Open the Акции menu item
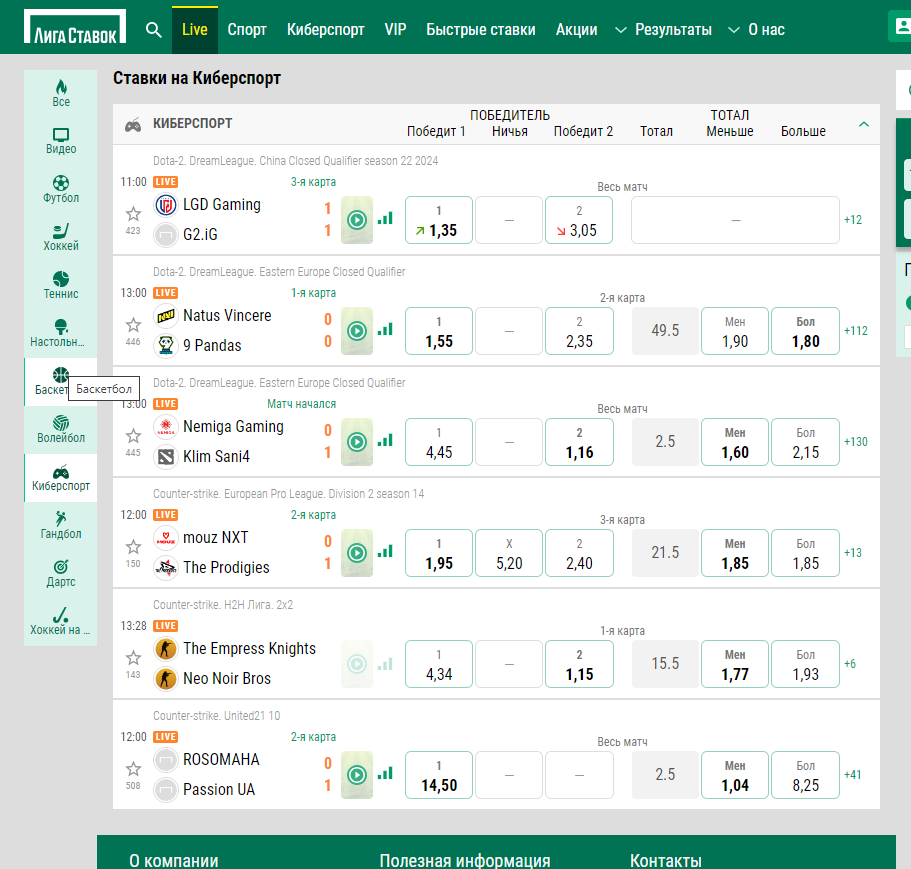This screenshot has width=911, height=869. pyautogui.click(x=576, y=30)
